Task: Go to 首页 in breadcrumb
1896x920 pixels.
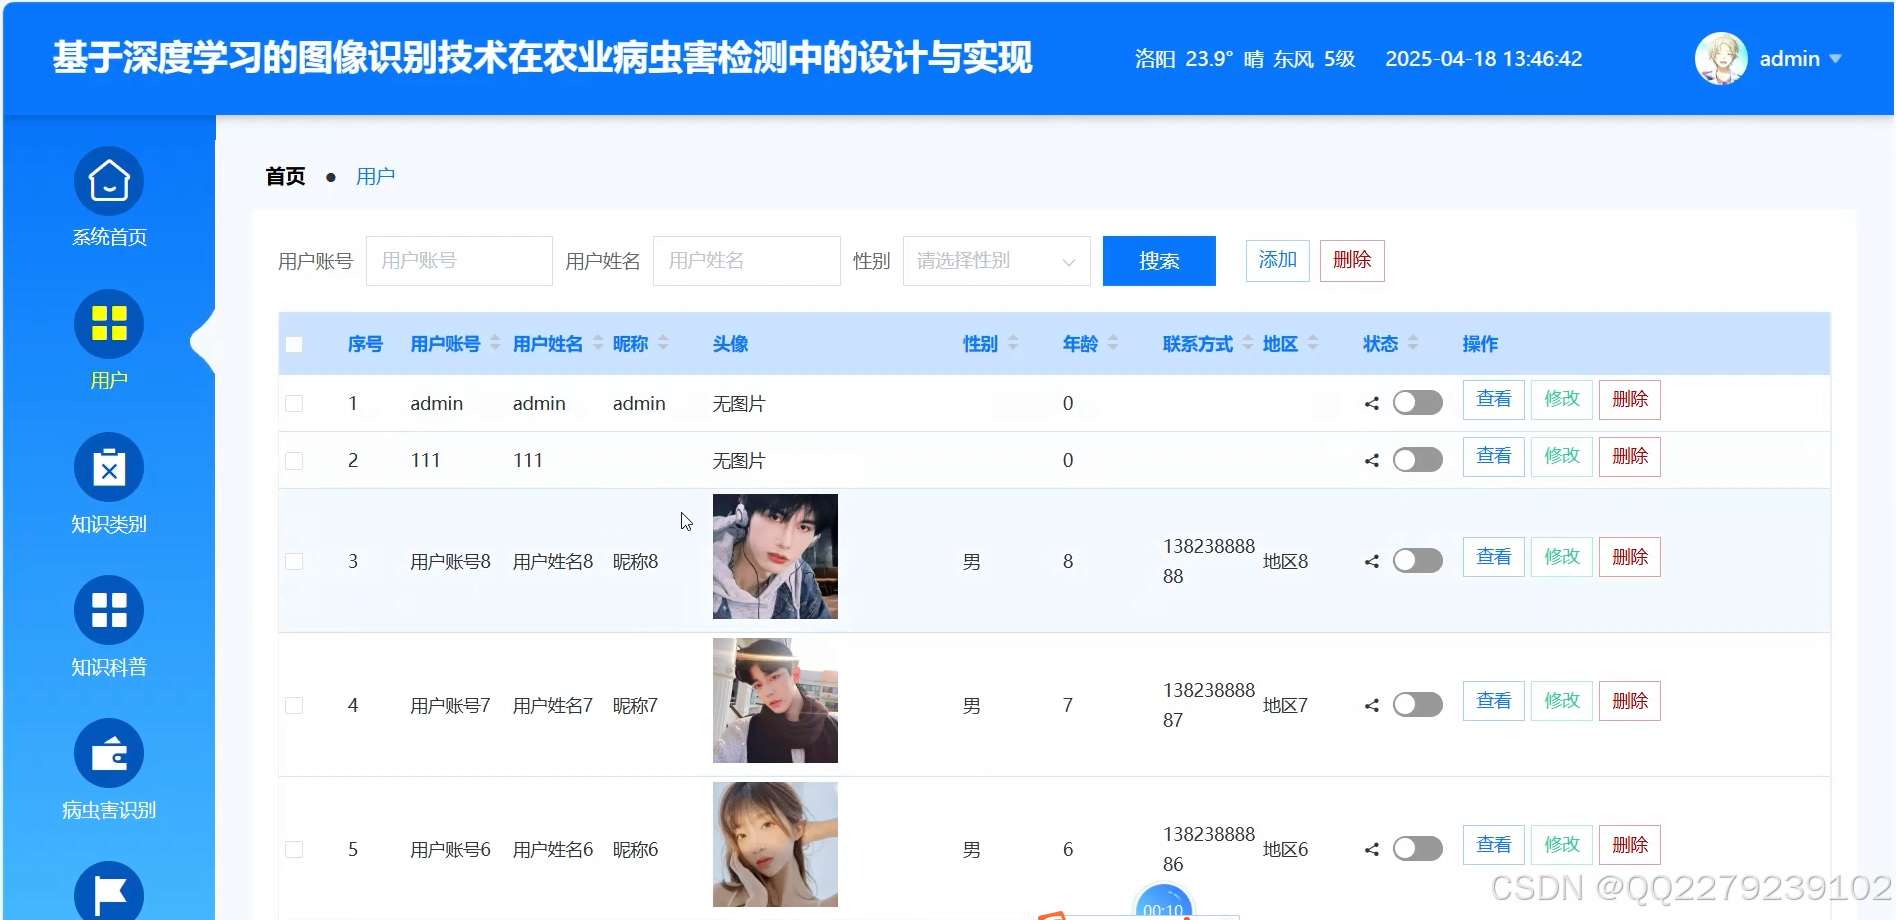Action: click(x=285, y=176)
